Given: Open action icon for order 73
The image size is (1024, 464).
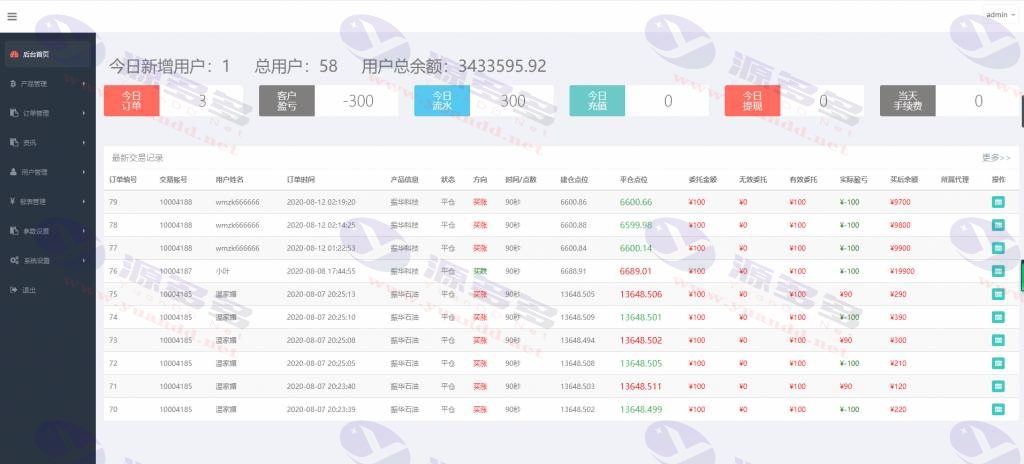Looking at the screenshot, I should tap(998, 340).
